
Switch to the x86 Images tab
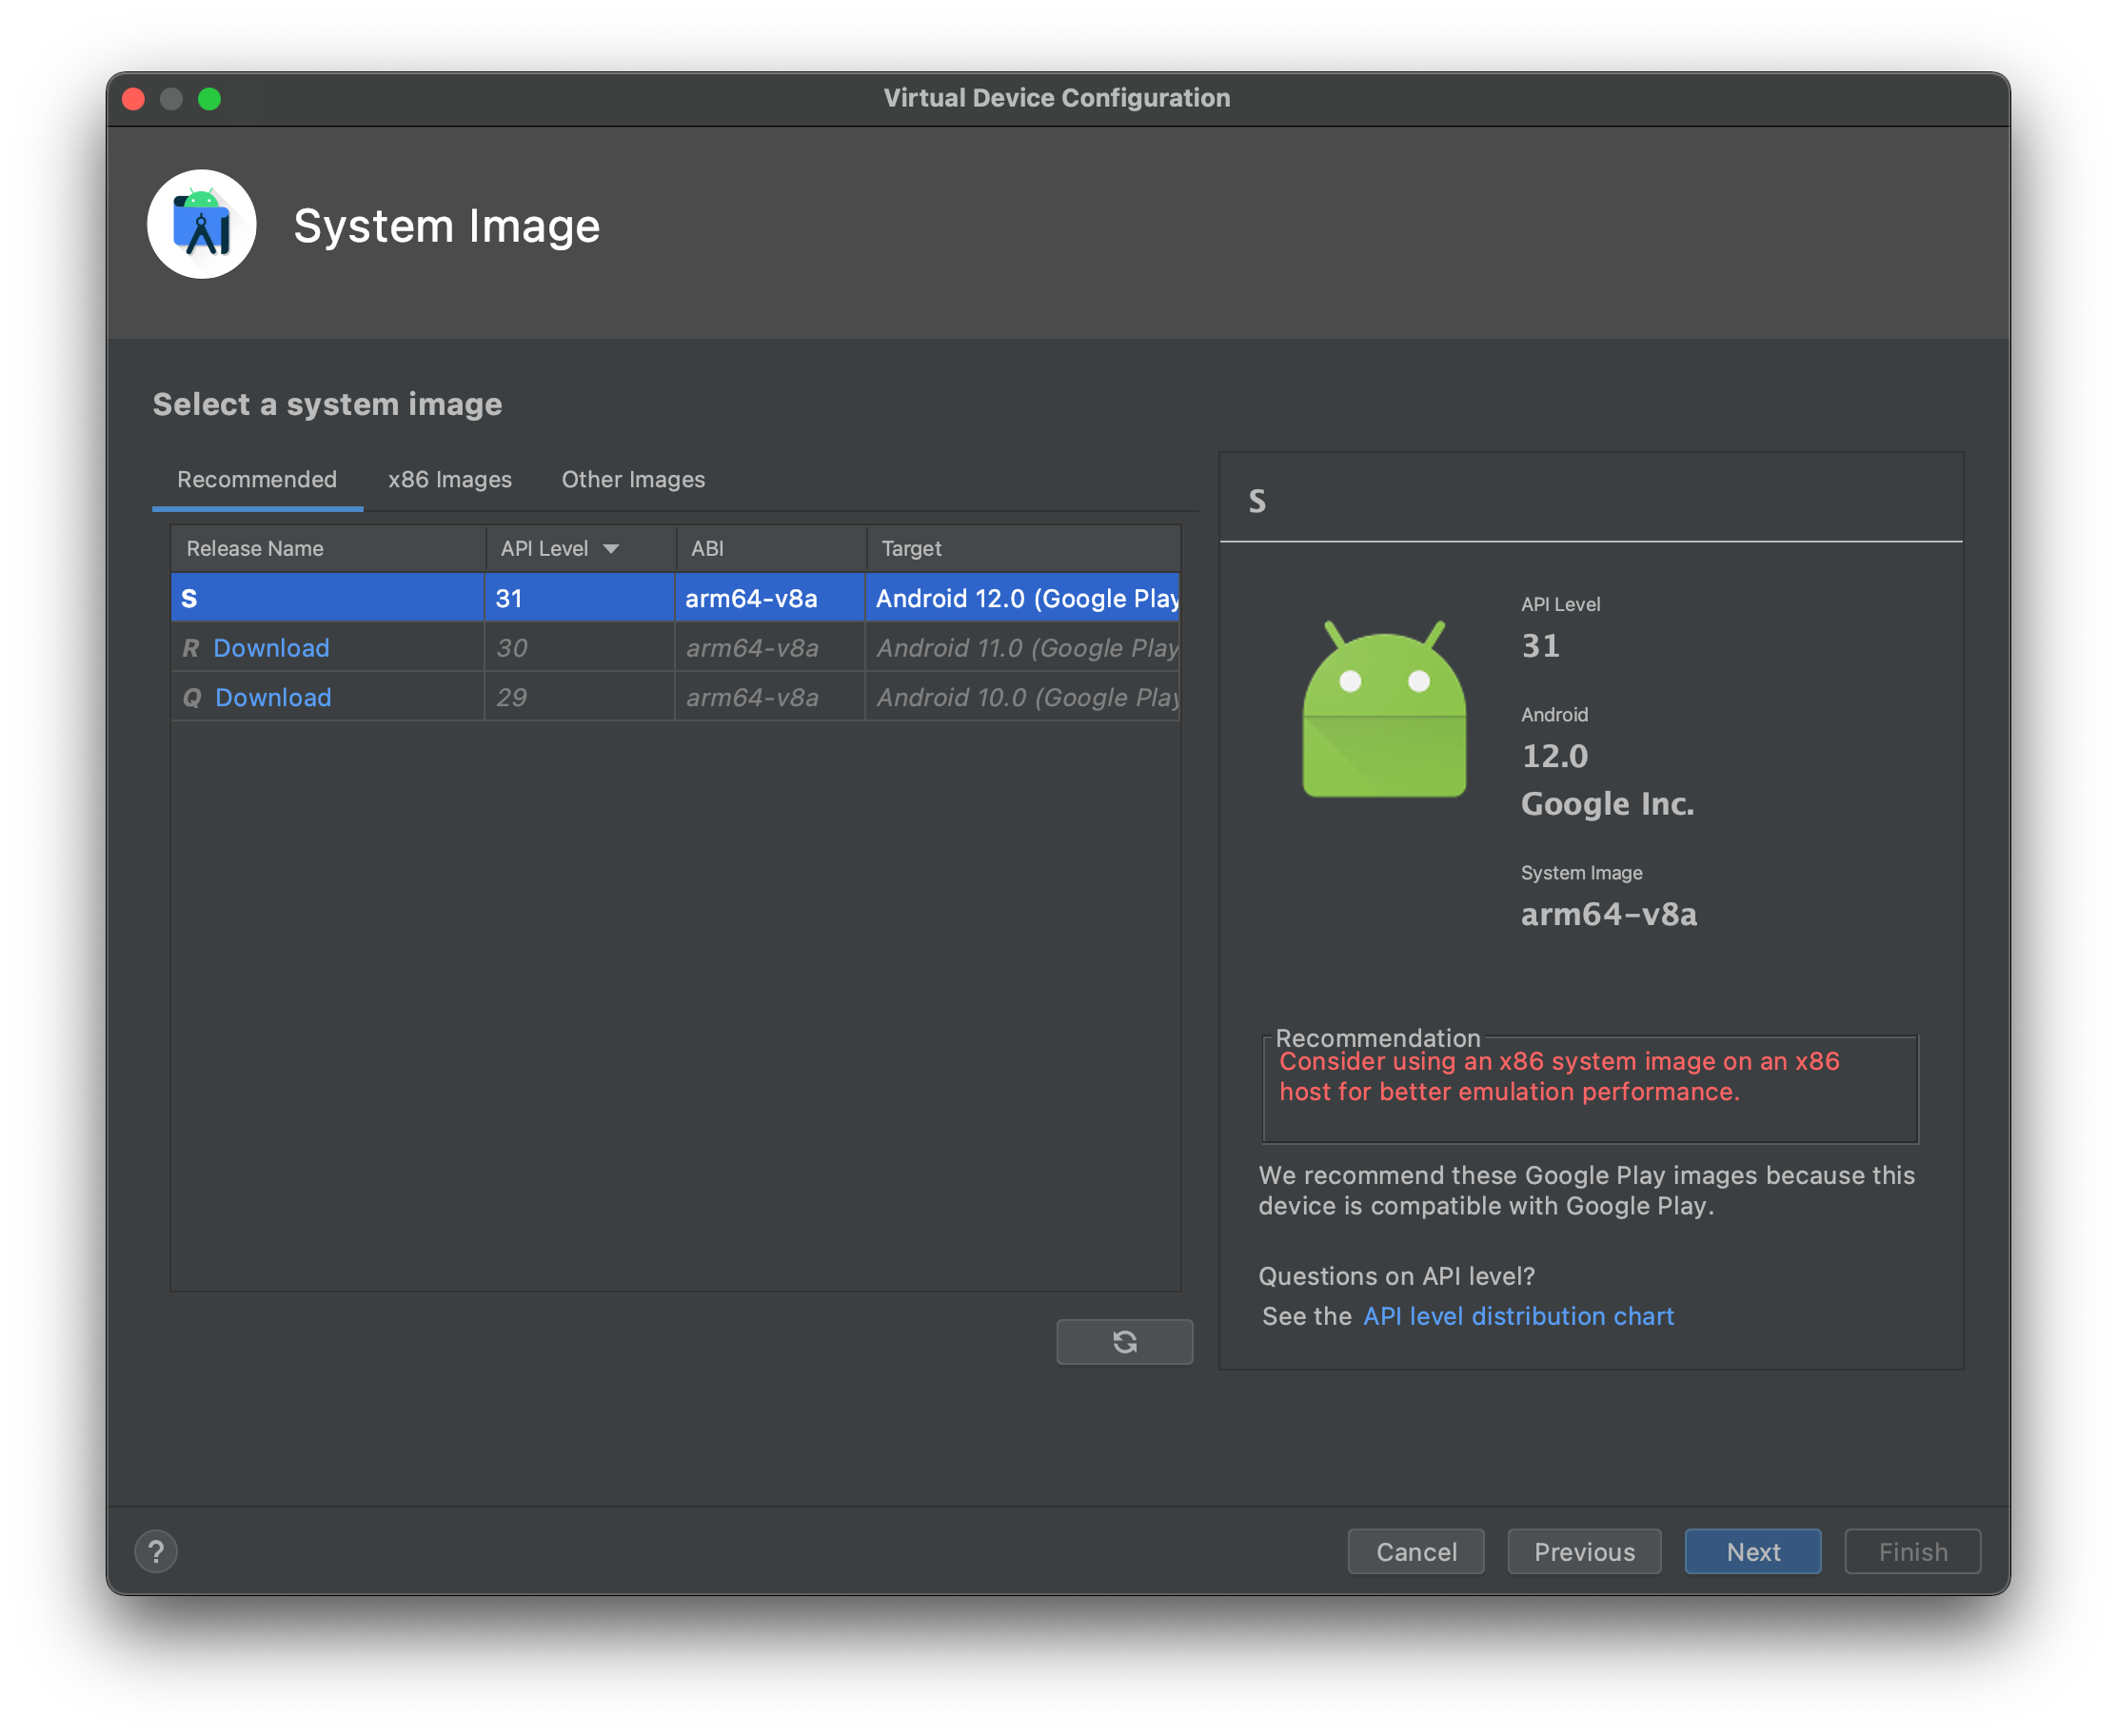pyautogui.click(x=449, y=480)
